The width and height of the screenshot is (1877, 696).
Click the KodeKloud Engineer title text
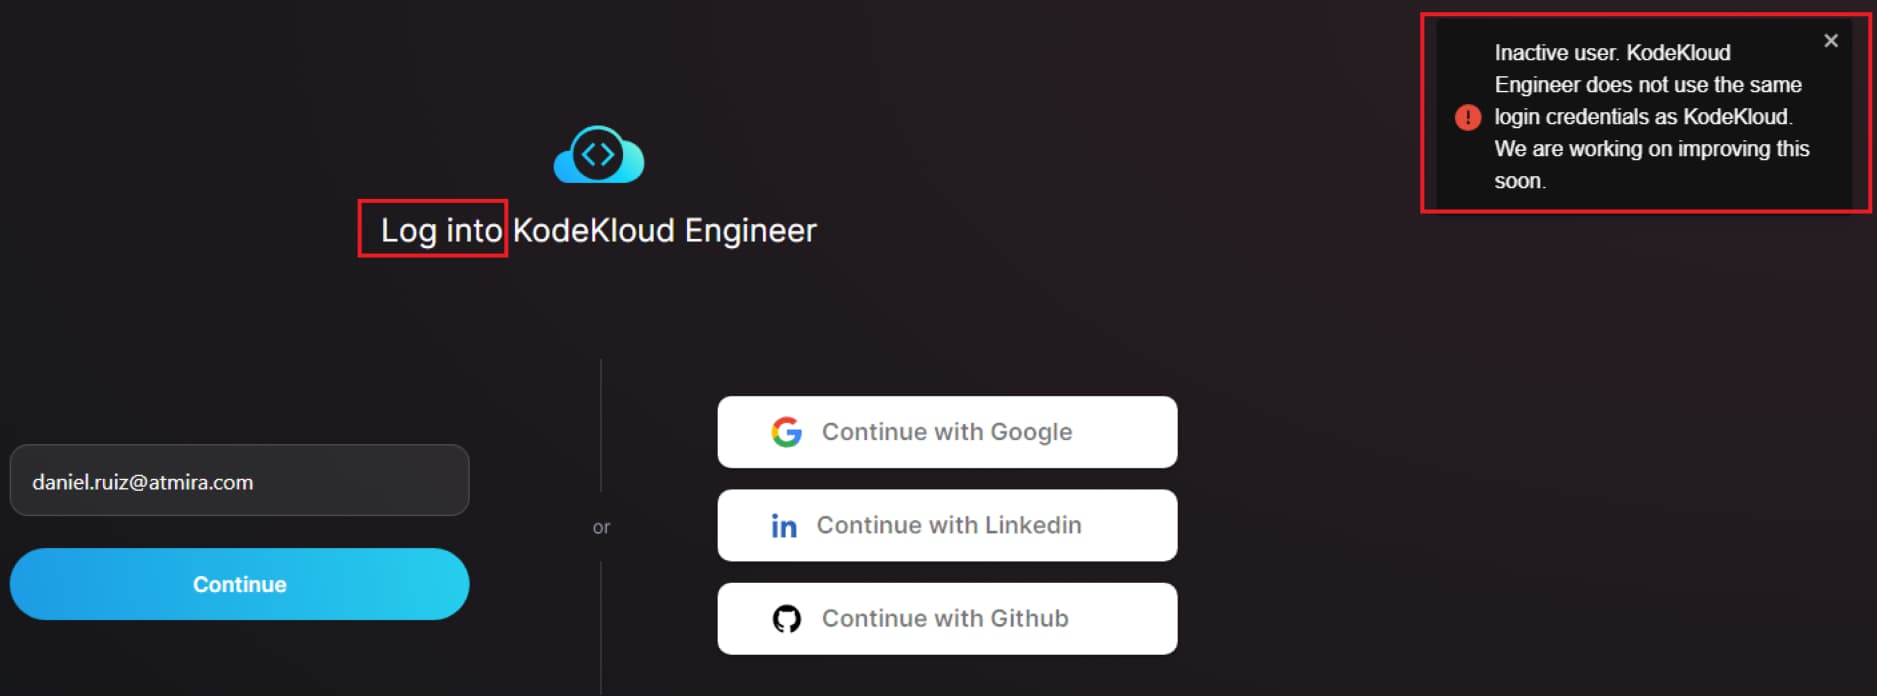(x=665, y=231)
